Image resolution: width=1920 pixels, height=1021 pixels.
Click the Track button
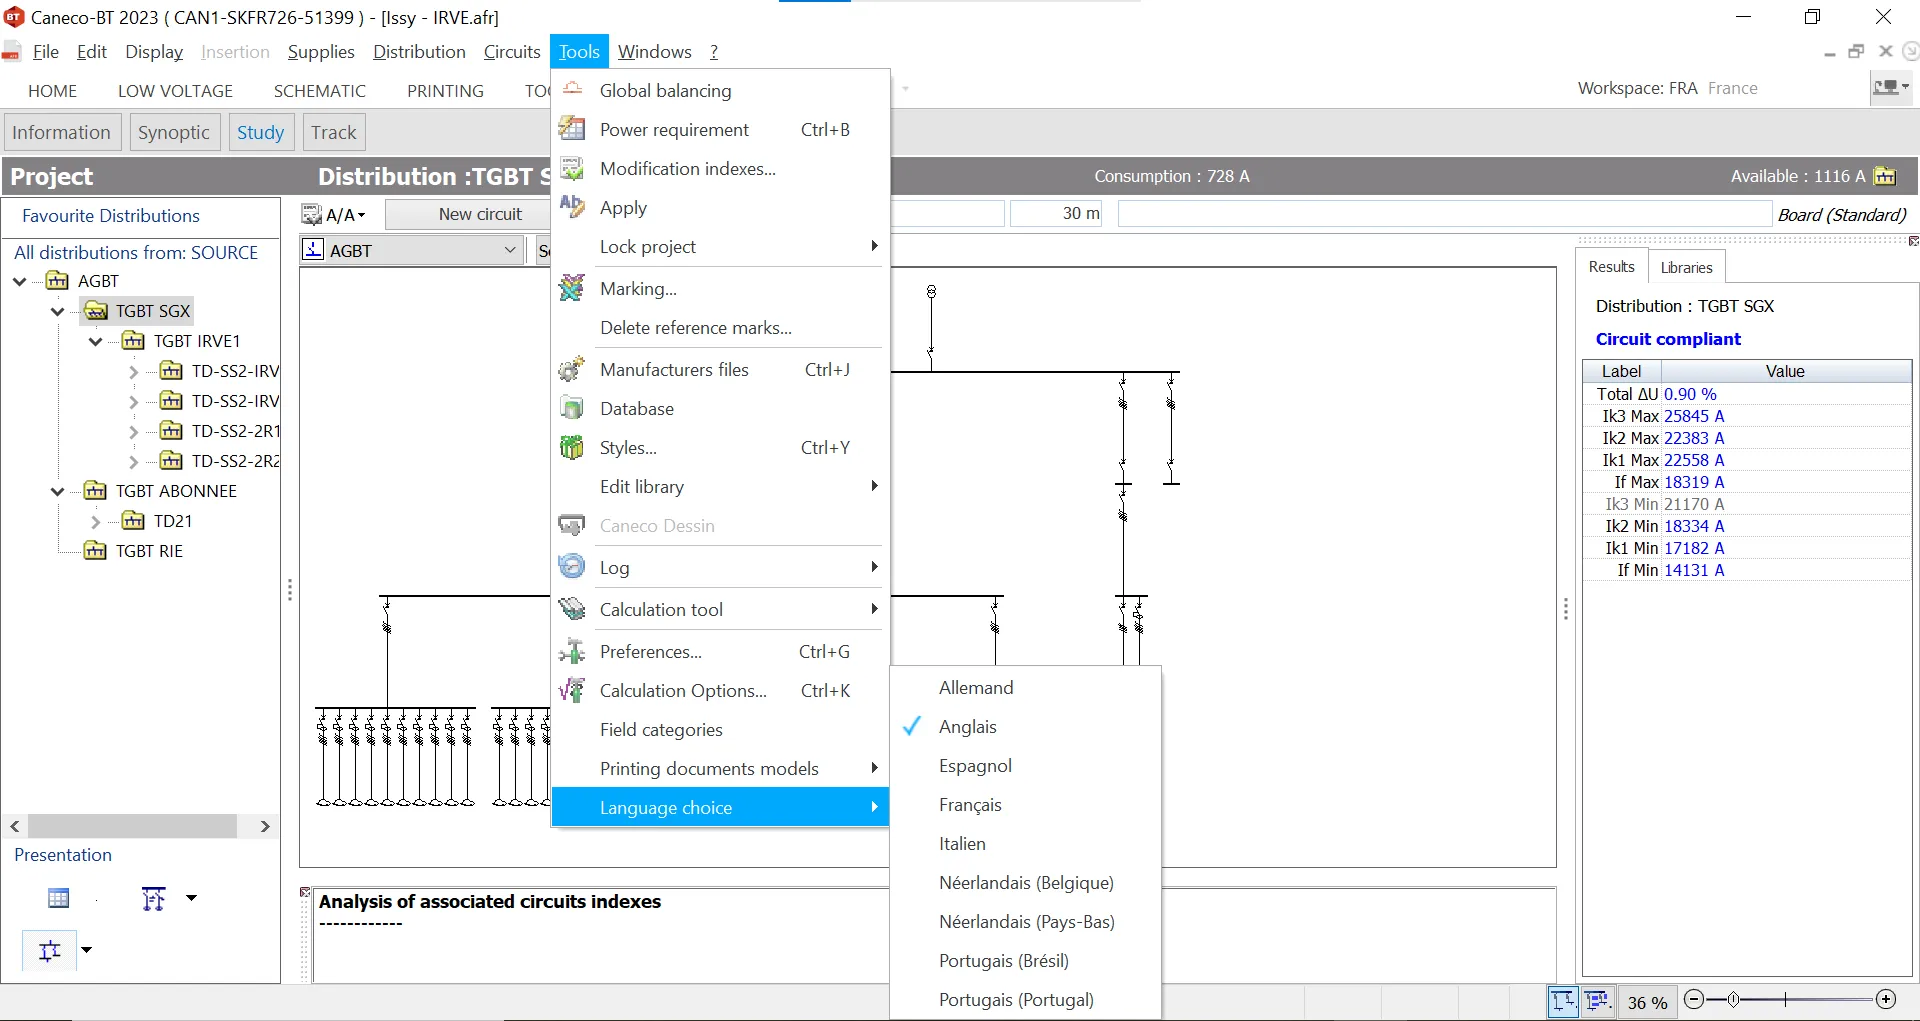tap(334, 132)
